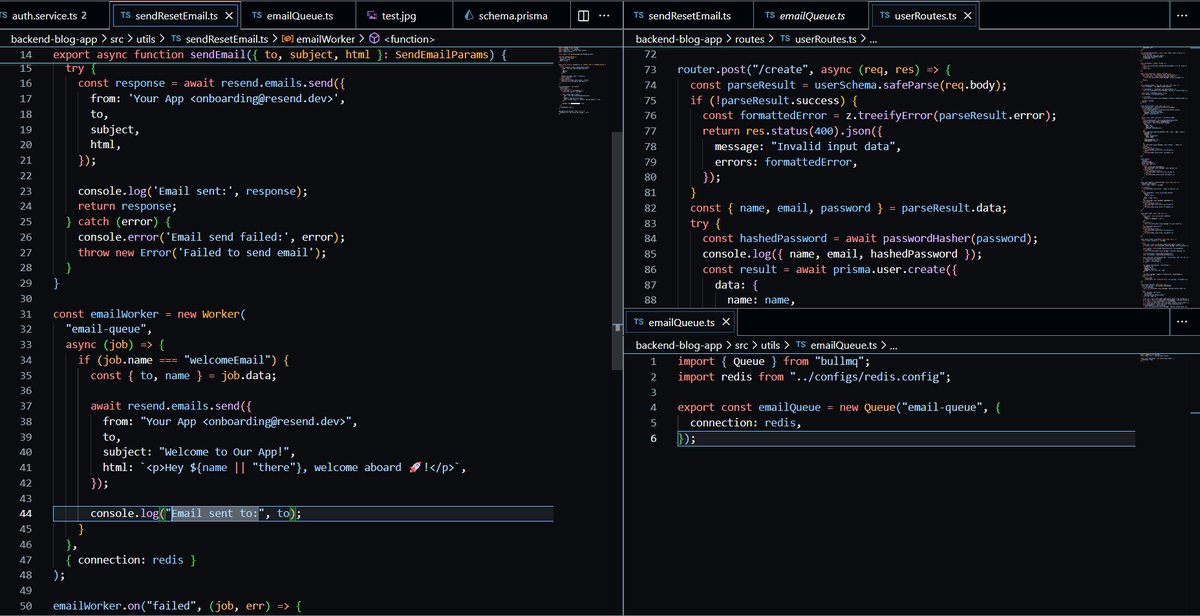
Task: Click the split editor icon in left group
Action: [x=584, y=17]
